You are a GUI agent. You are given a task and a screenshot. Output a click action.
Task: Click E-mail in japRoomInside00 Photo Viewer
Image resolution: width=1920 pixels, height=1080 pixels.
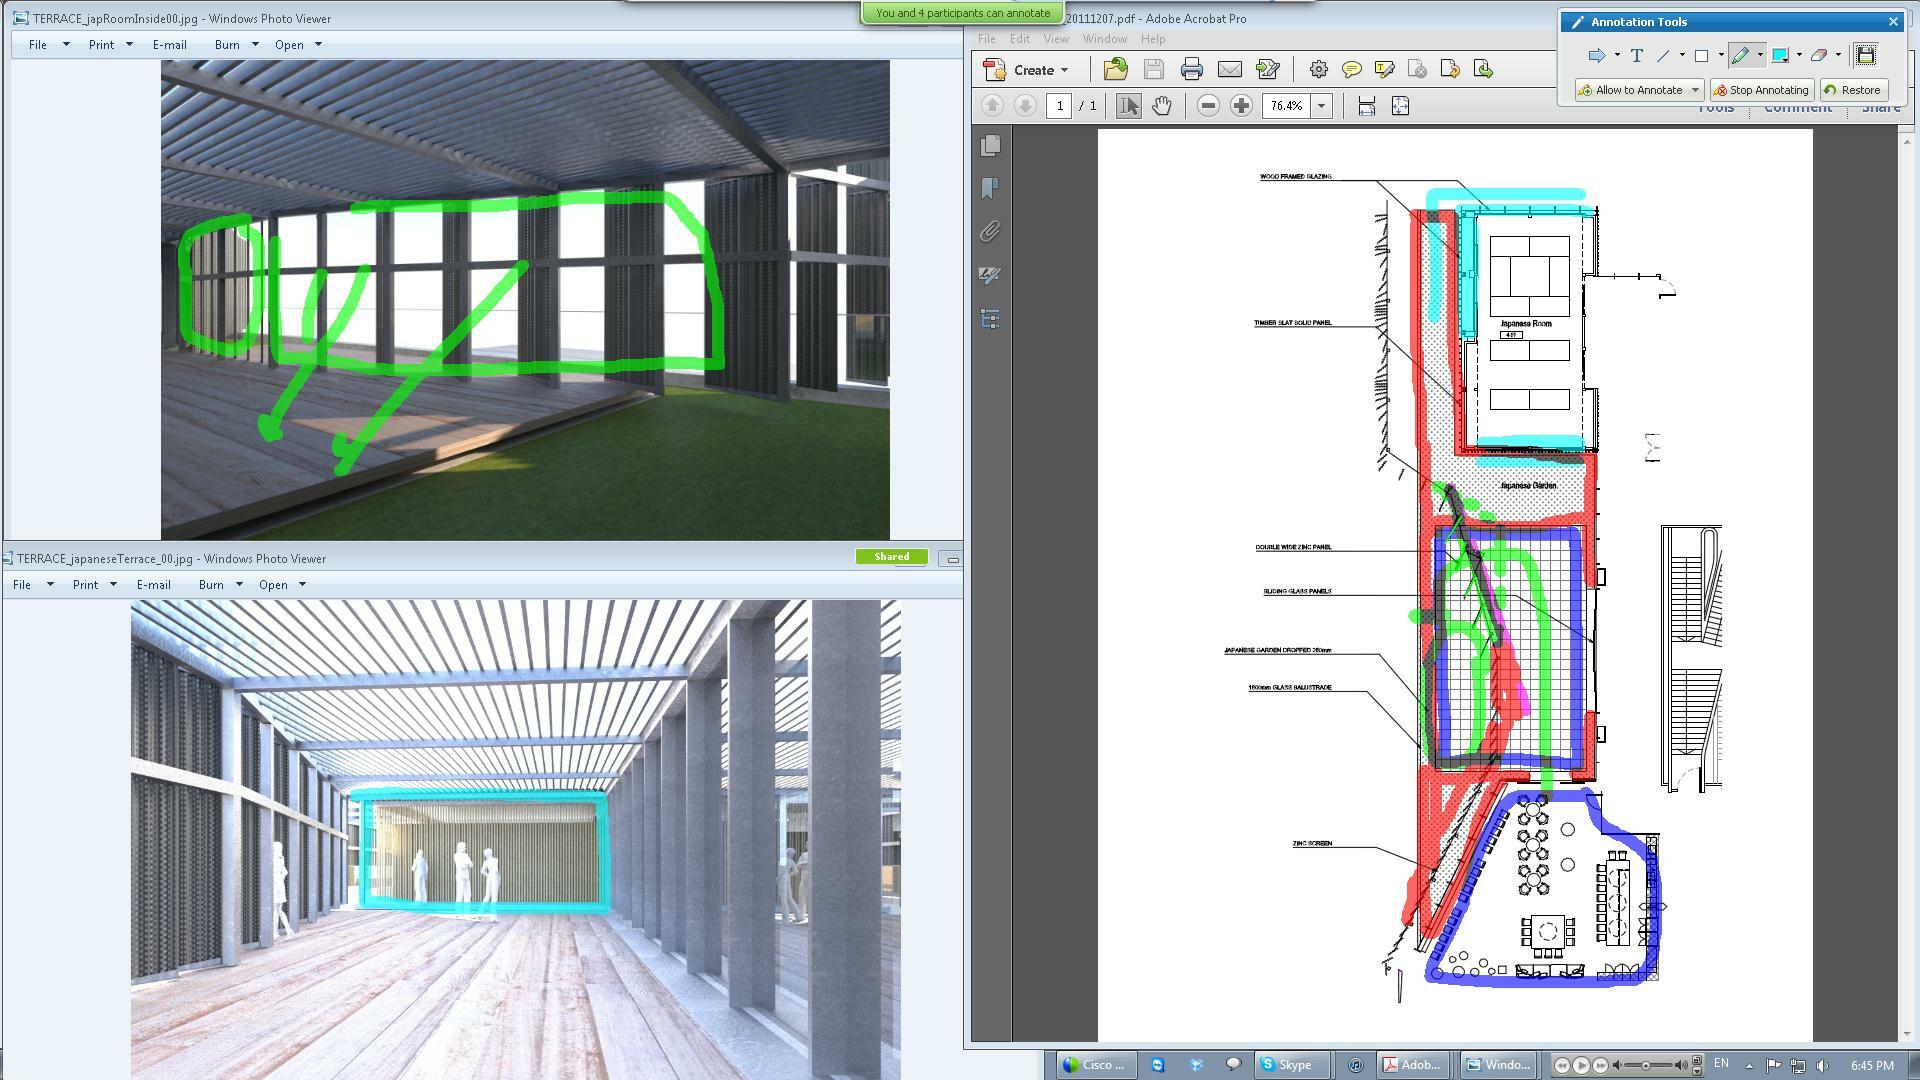click(169, 45)
